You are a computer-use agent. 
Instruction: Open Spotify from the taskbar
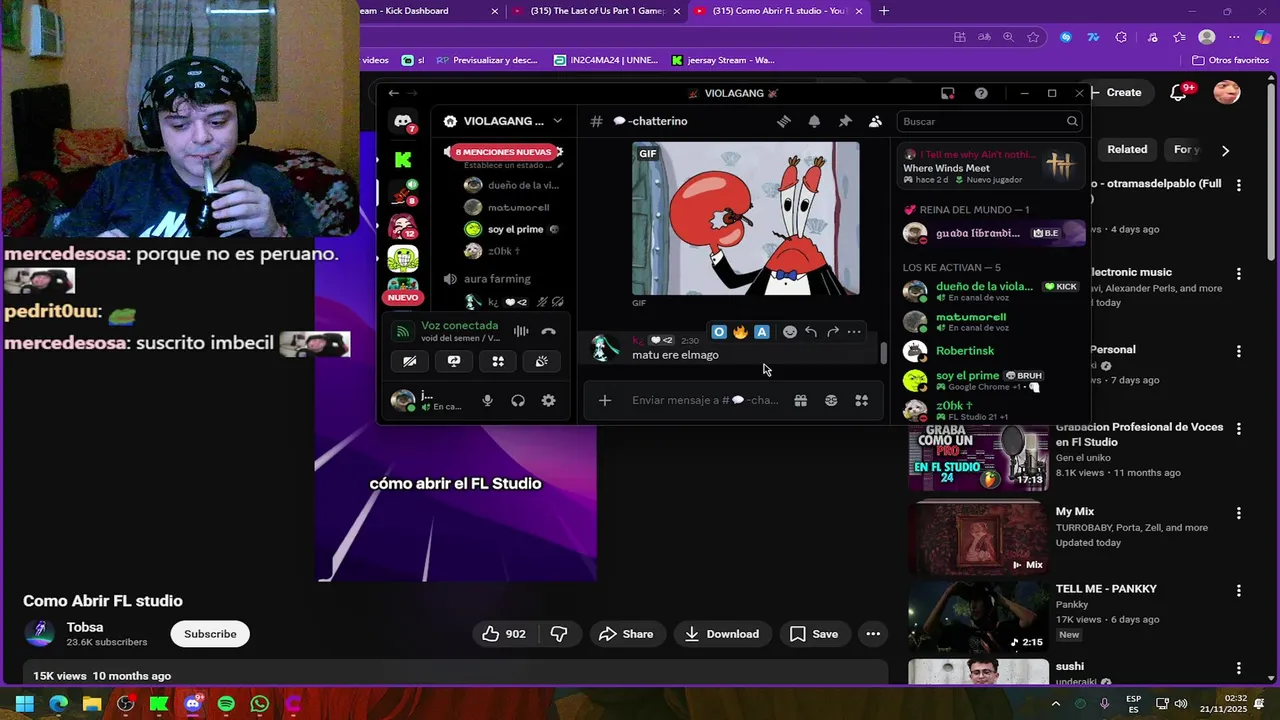click(x=226, y=704)
